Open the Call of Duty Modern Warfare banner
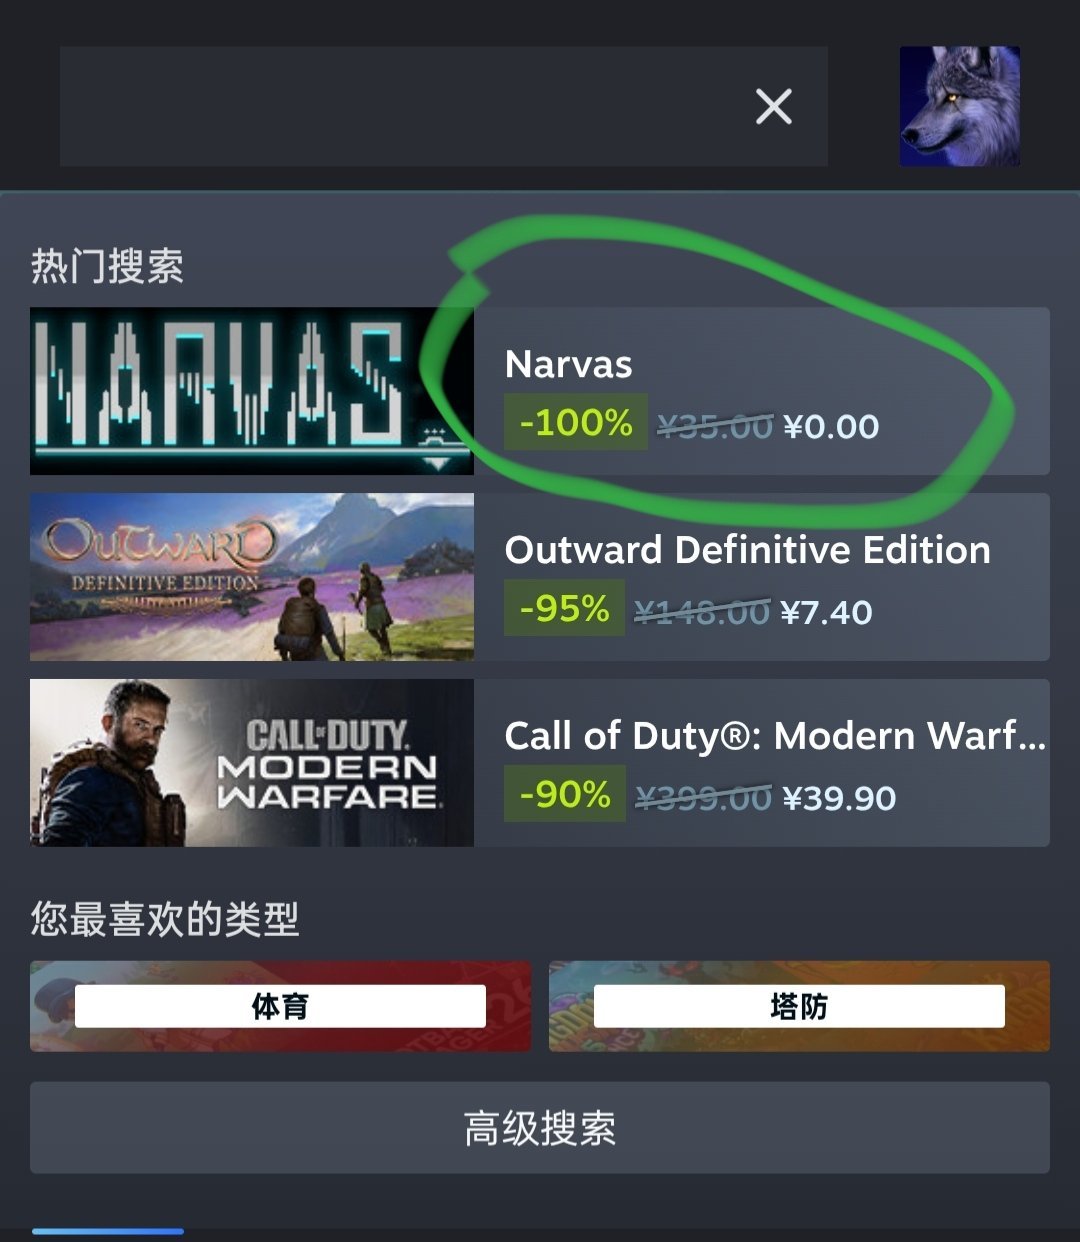The width and height of the screenshot is (1080, 1242). pos(252,763)
